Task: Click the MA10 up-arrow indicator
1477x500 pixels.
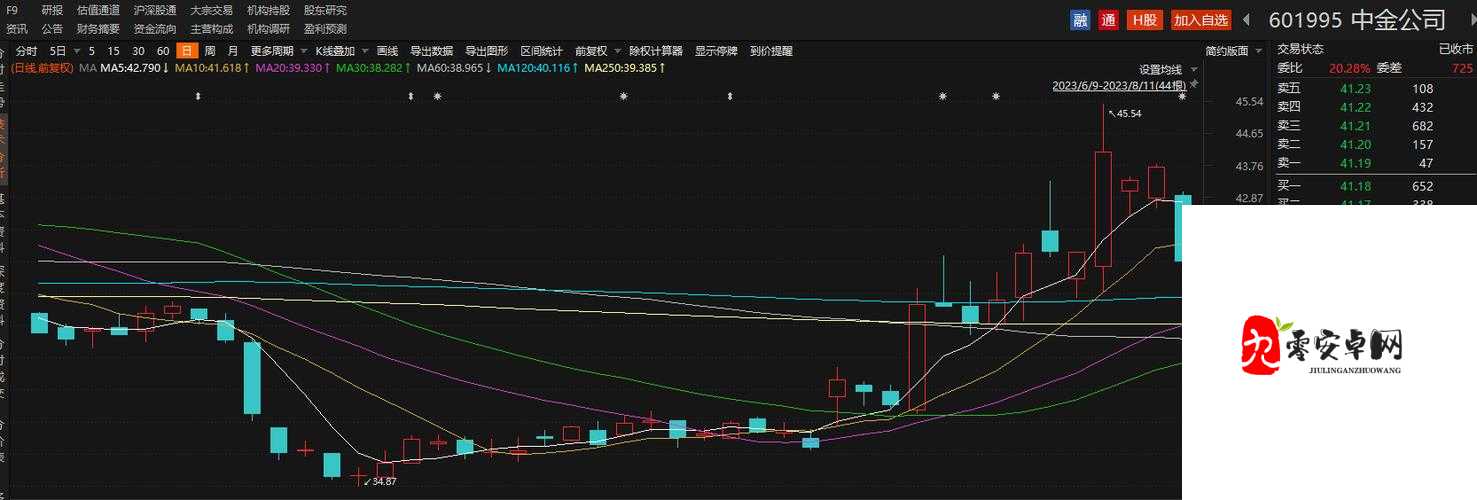Action: tap(246, 68)
